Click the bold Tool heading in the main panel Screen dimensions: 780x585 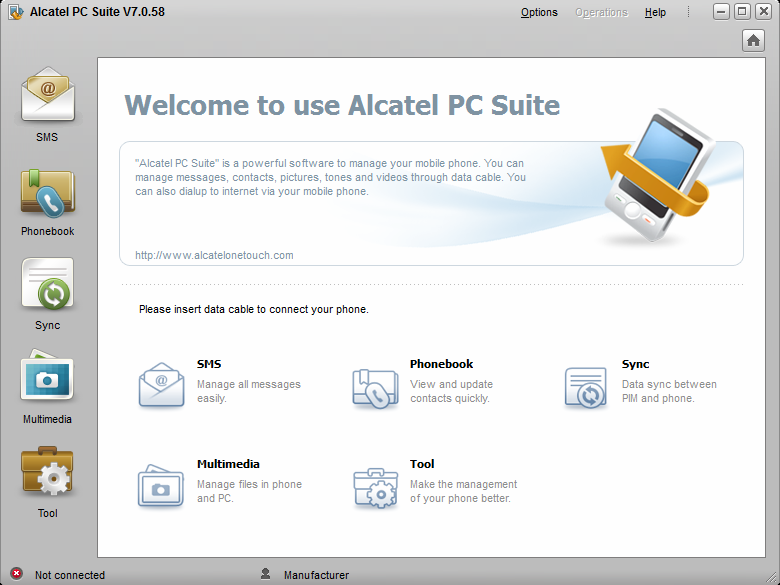tap(422, 464)
